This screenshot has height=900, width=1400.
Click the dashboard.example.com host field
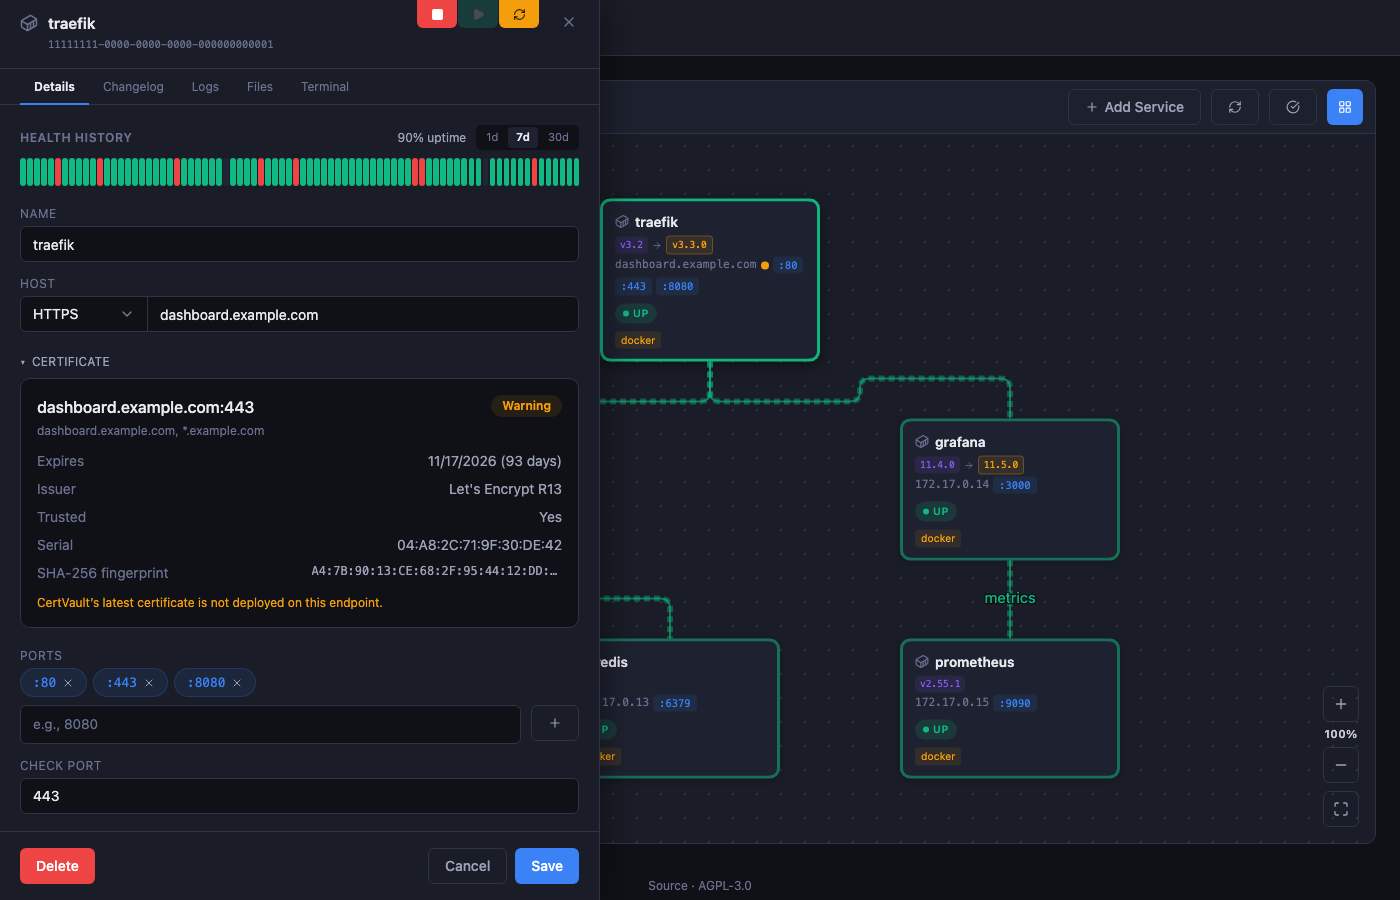[x=363, y=314]
